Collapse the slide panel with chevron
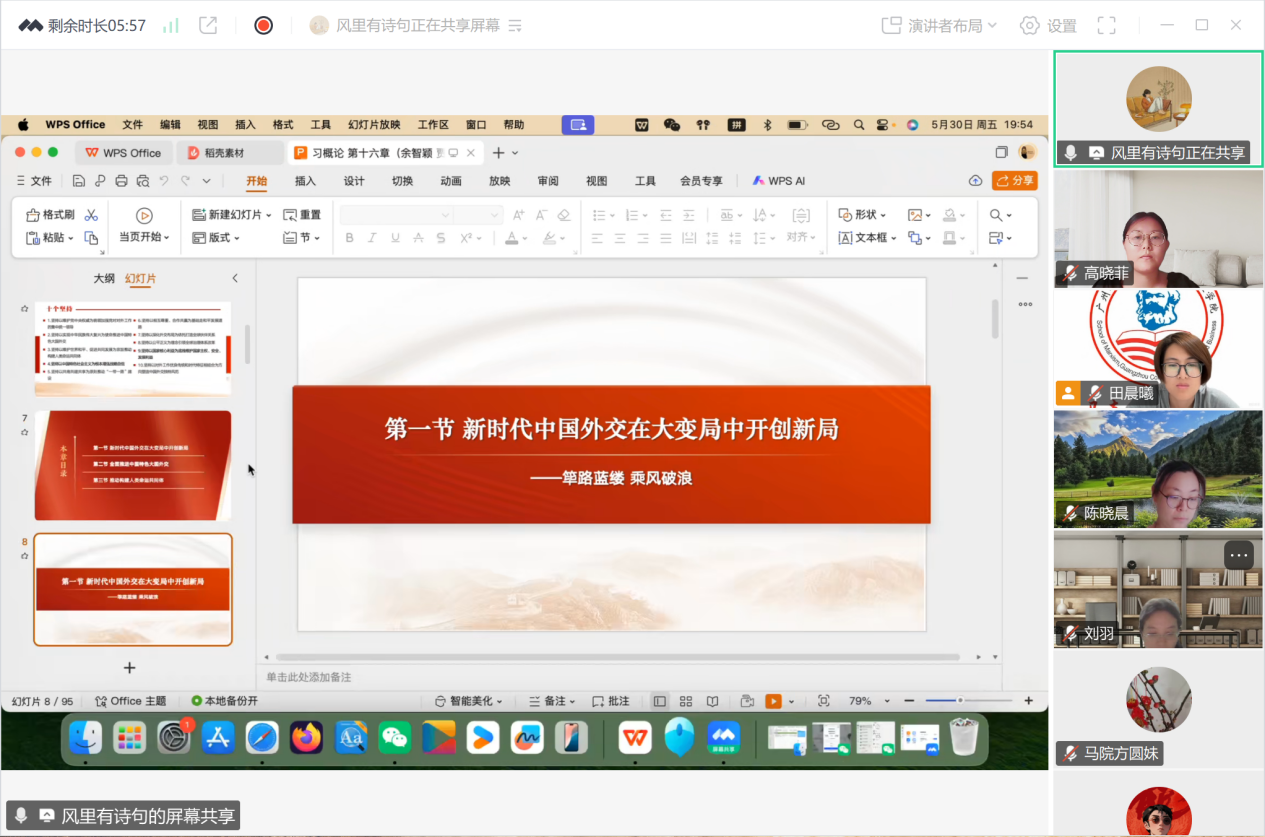The width and height of the screenshot is (1265, 837). (235, 278)
